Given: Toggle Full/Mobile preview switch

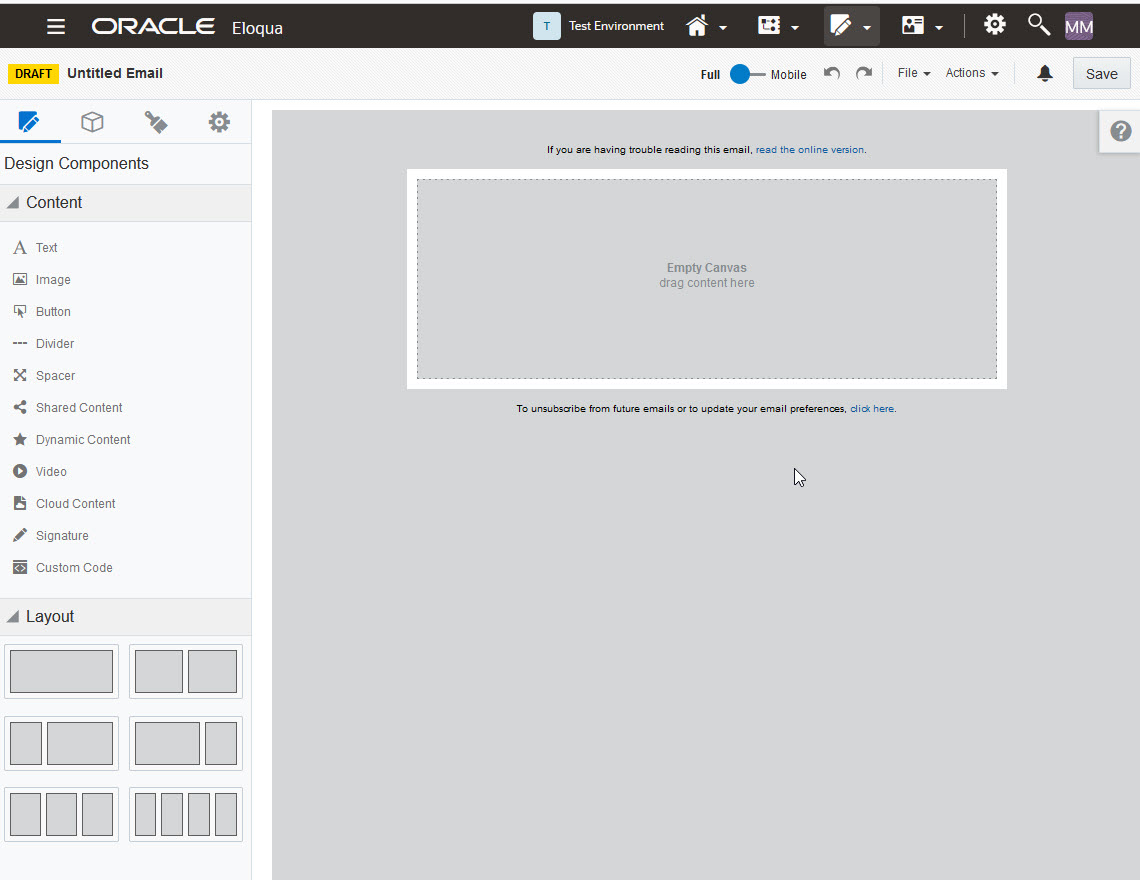Looking at the screenshot, I should point(747,74).
